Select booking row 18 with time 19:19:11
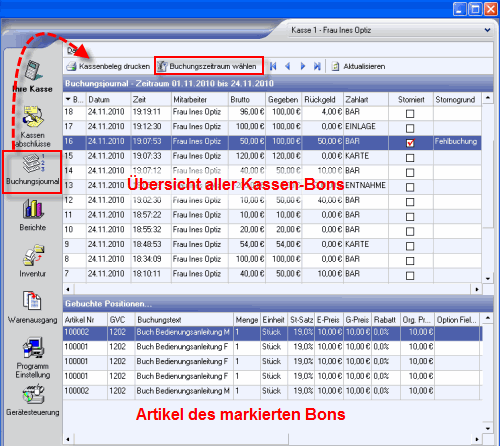The image size is (500, 446). pyautogui.click(x=272, y=113)
